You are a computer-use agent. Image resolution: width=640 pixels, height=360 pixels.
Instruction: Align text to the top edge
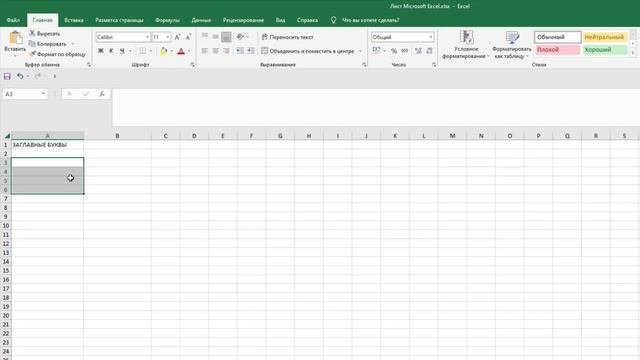point(205,37)
